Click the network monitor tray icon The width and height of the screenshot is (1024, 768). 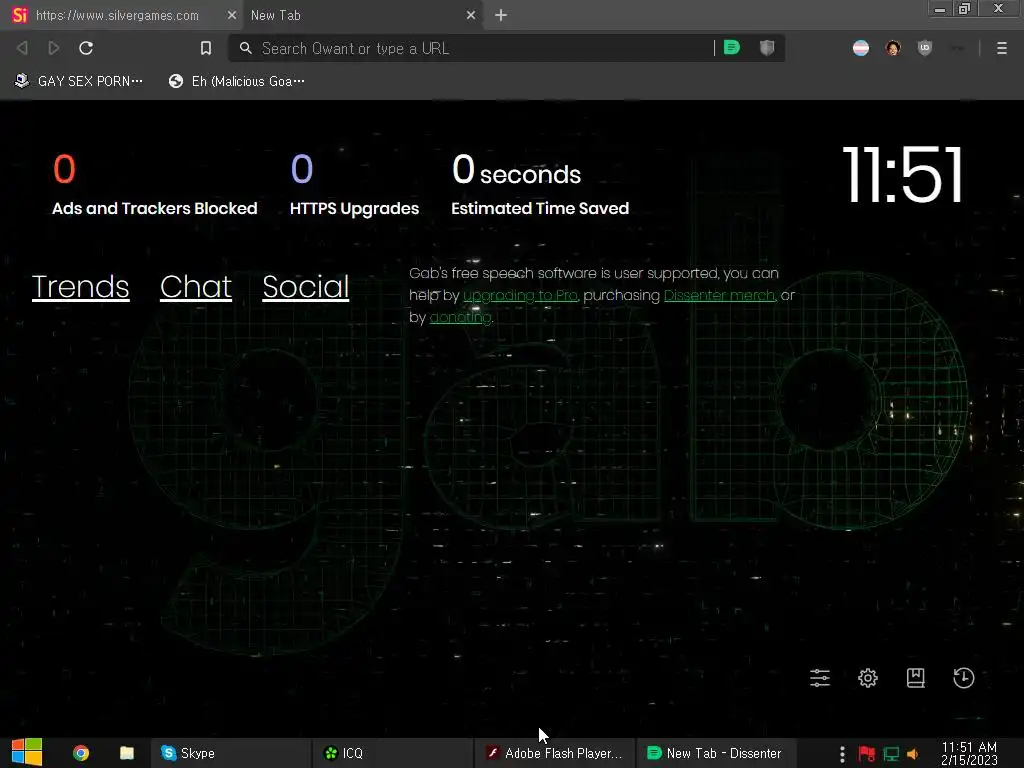tap(891, 754)
